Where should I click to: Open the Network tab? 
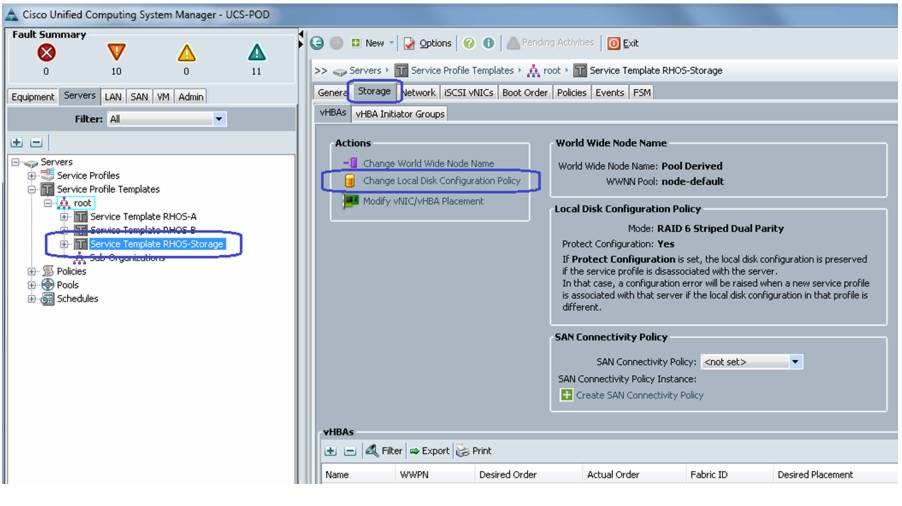pos(419,93)
